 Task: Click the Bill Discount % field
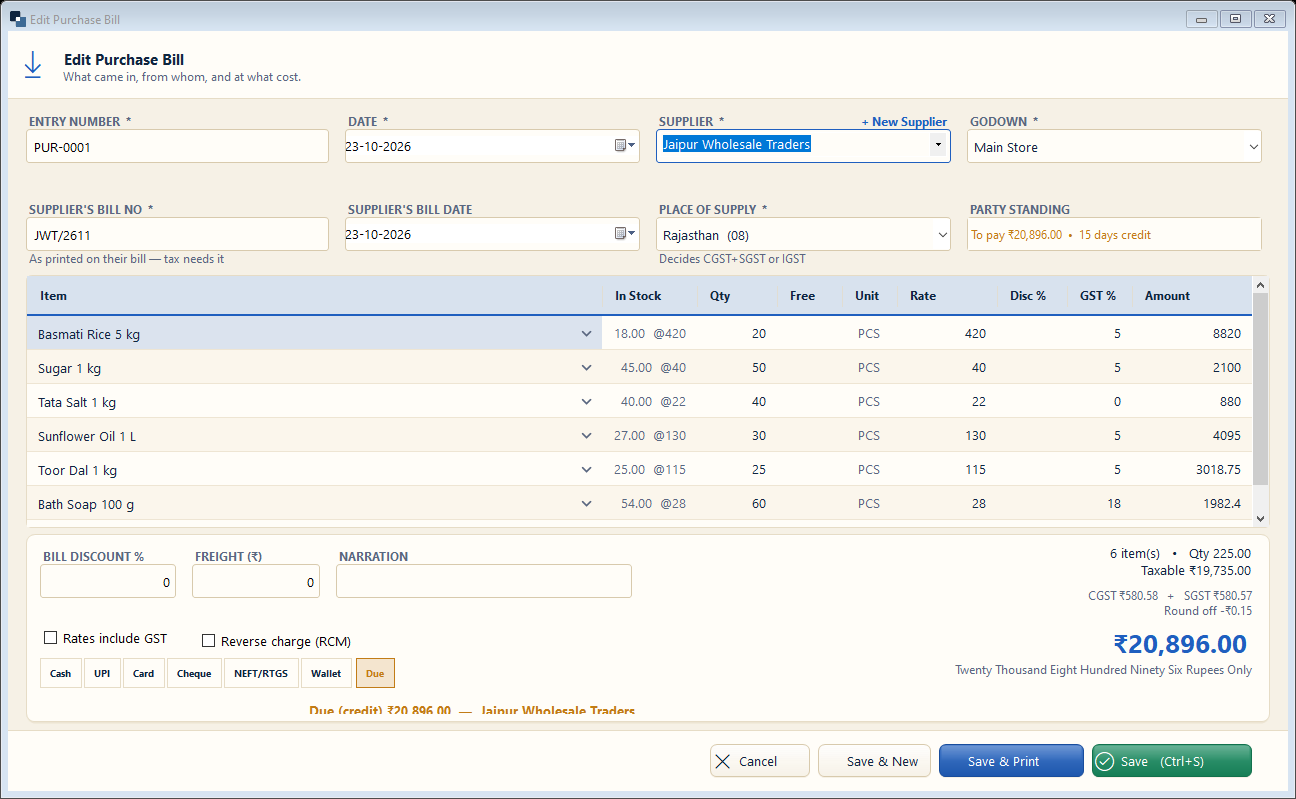tap(108, 581)
